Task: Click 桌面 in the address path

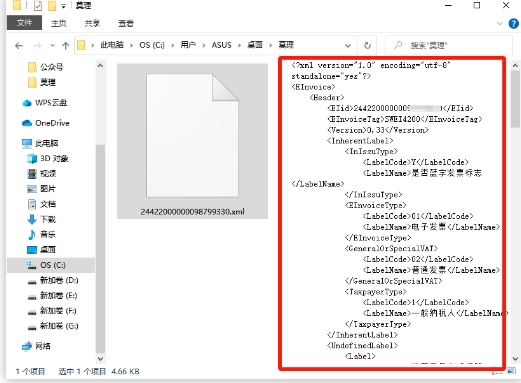Action: 255,45
